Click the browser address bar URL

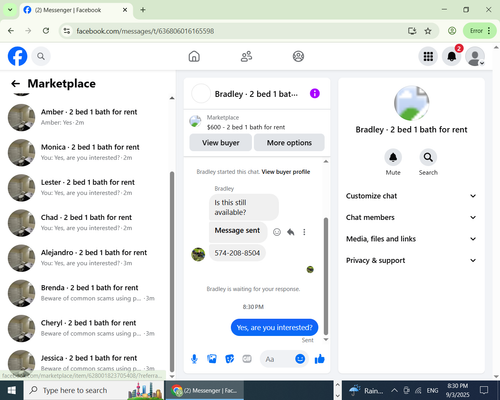pos(145,31)
